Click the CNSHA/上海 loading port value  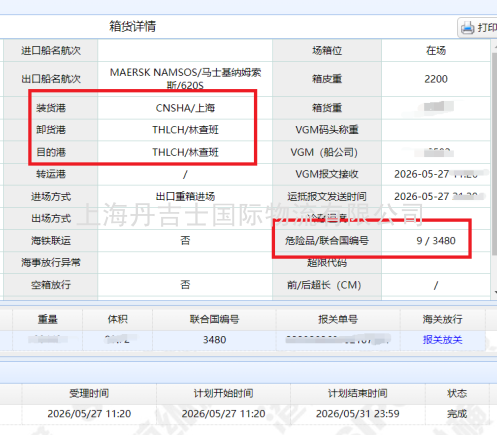click(185, 108)
